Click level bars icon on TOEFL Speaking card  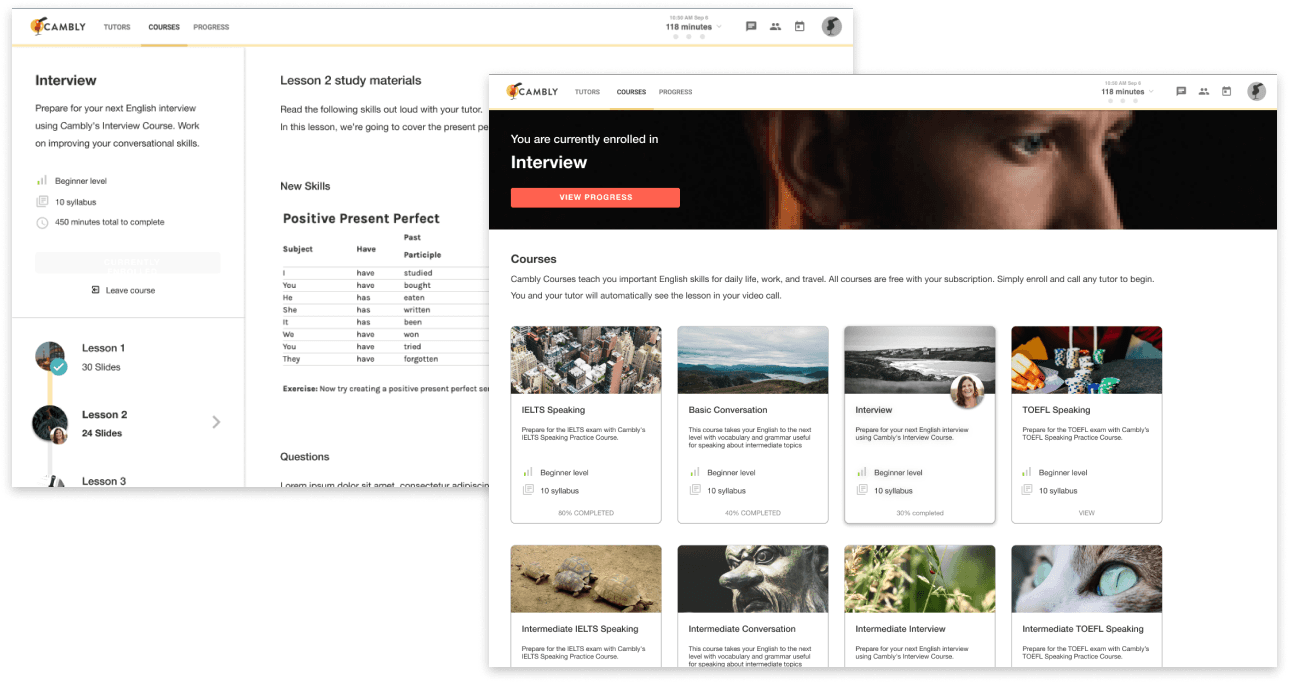[x=1026, y=472]
